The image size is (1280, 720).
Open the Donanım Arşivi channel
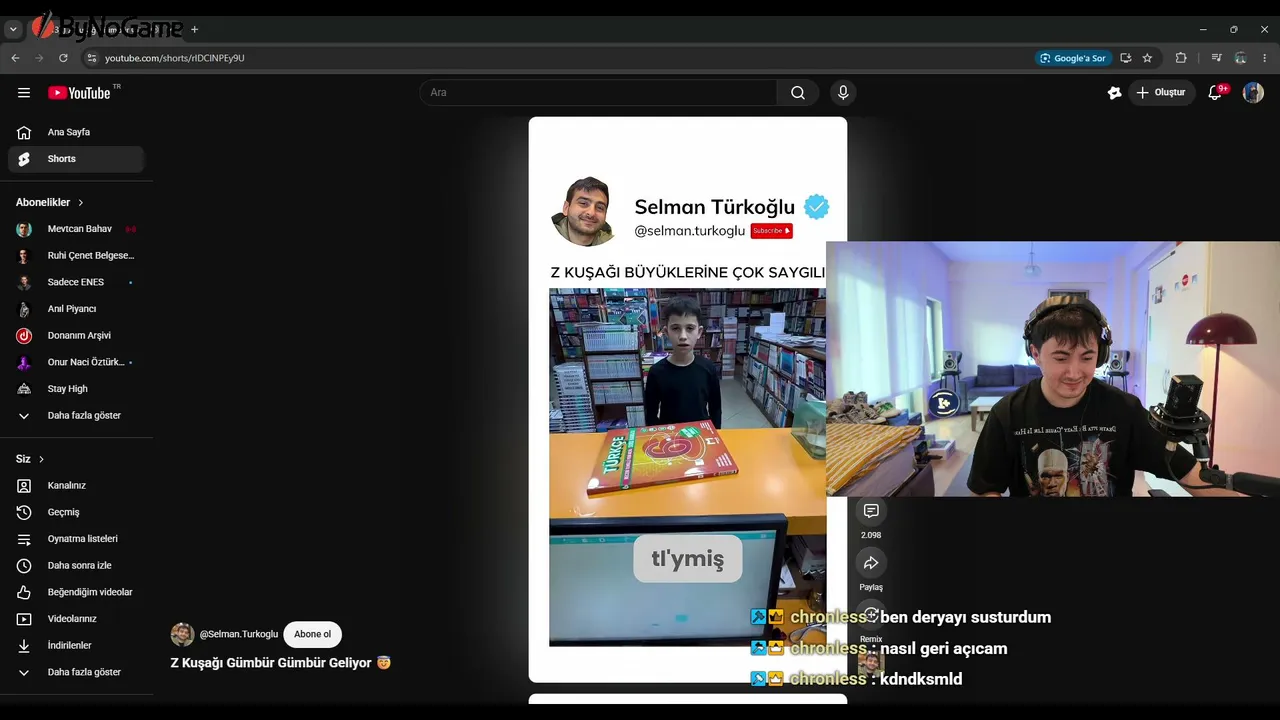pyautogui.click(x=77, y=336)
